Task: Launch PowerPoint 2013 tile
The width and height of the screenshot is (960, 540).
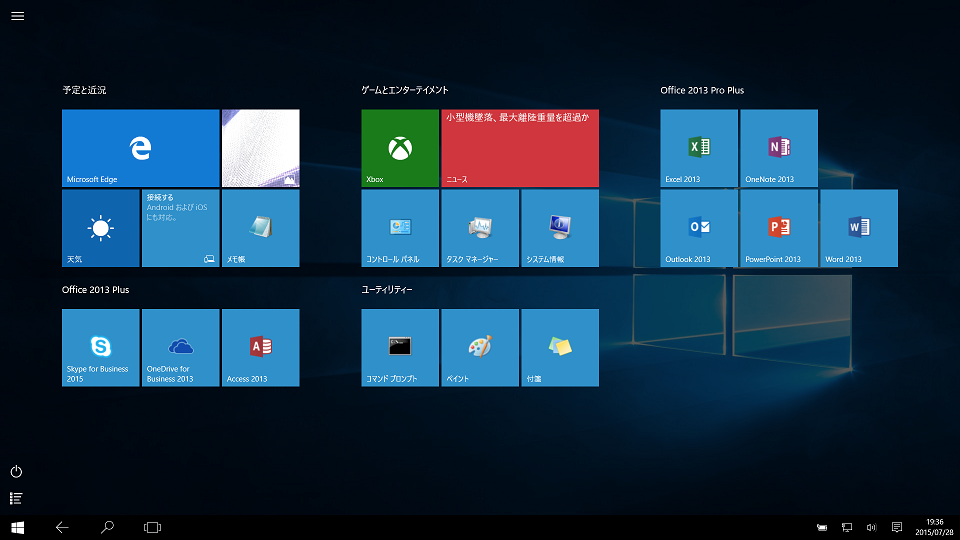Action: (x=779, y=228)
